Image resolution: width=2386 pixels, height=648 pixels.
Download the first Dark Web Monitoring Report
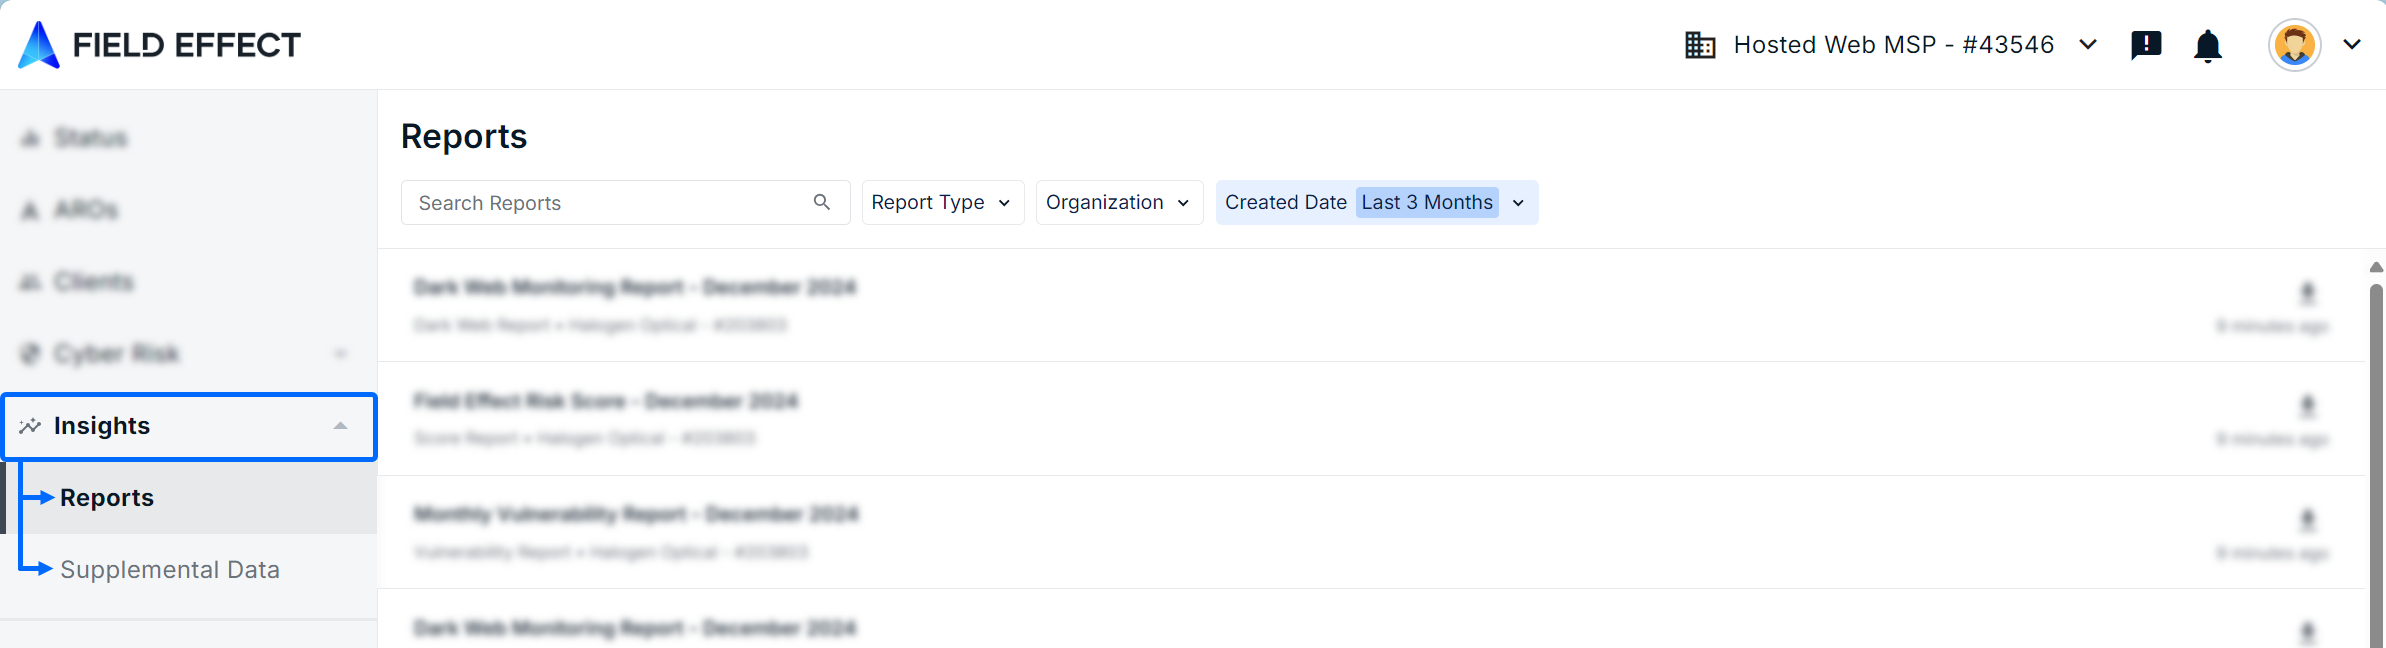point(2307,292)
